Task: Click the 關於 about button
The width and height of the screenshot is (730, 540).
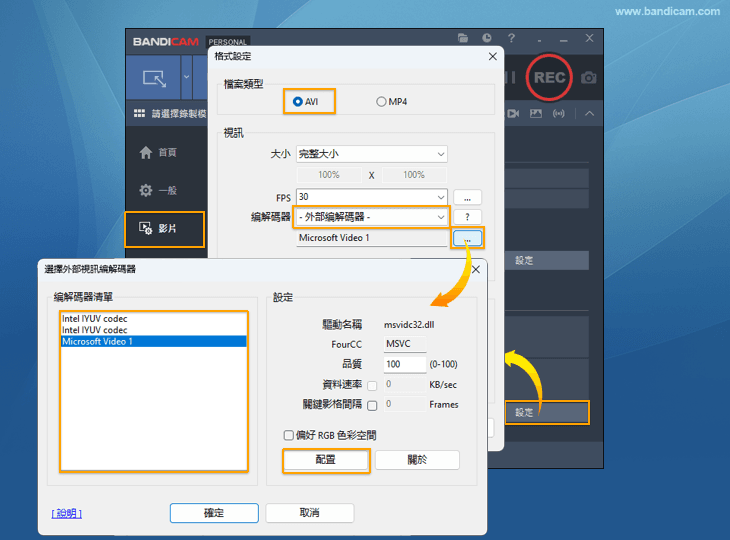Action: coord(417,460)
